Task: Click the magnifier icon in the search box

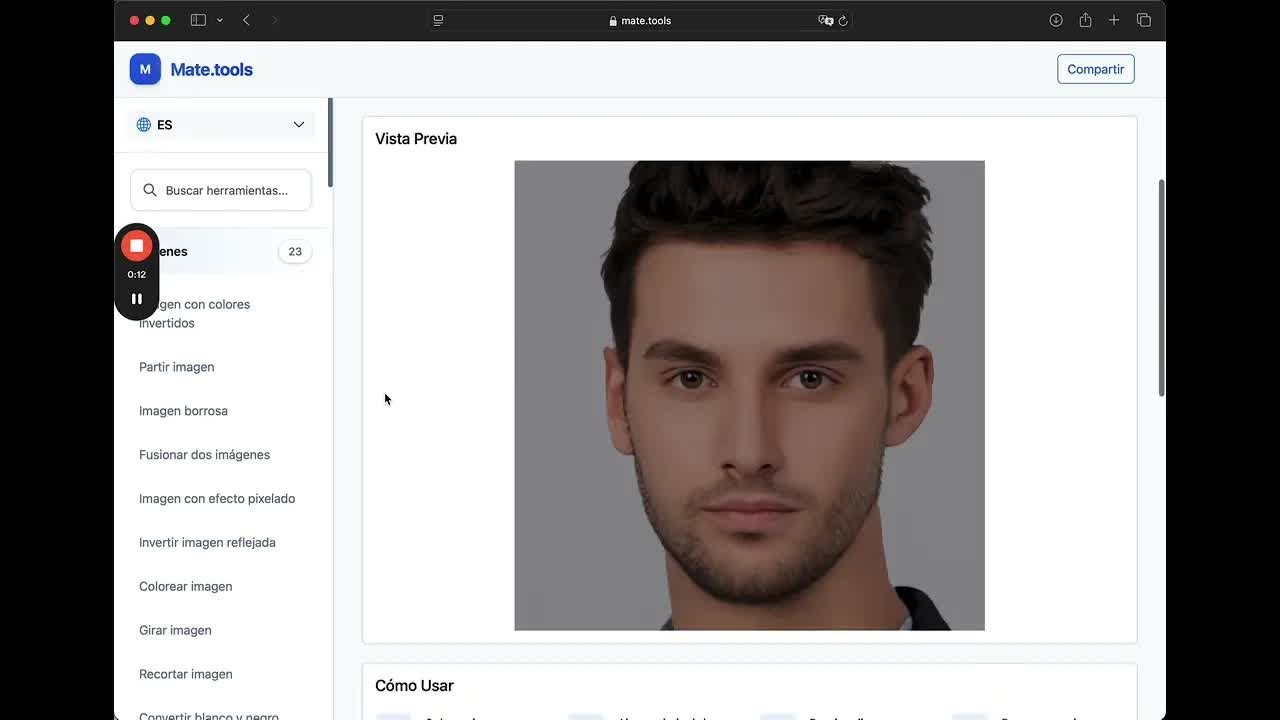Action: (x=150, y=190)
